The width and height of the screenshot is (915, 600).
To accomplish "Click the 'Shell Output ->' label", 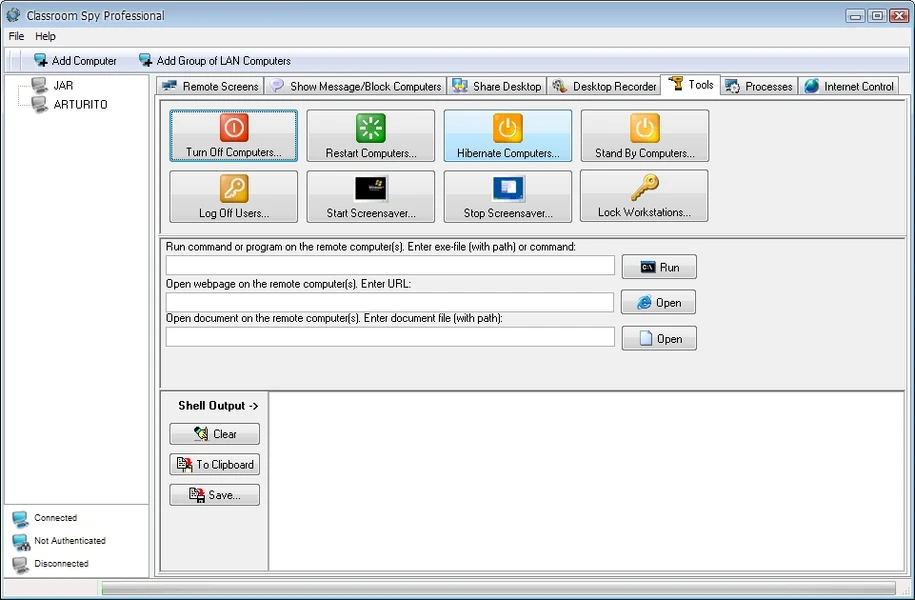I will (218, 406).
